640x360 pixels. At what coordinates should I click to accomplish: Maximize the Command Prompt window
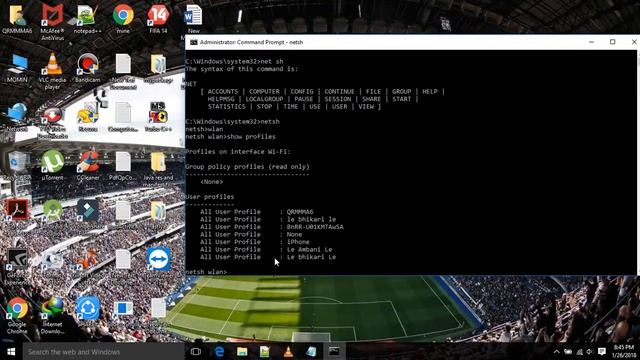612,42
